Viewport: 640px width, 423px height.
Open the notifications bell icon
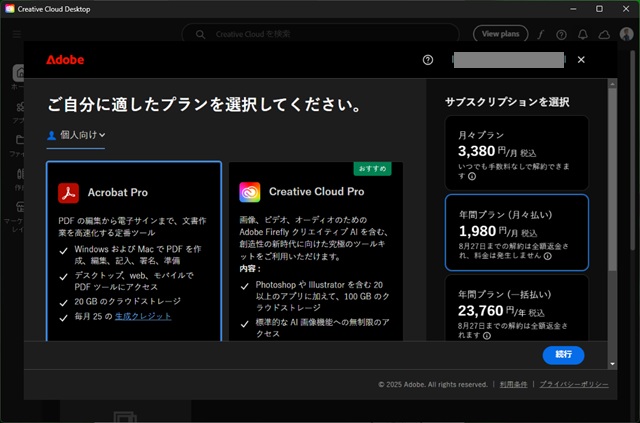click(583, 34)
